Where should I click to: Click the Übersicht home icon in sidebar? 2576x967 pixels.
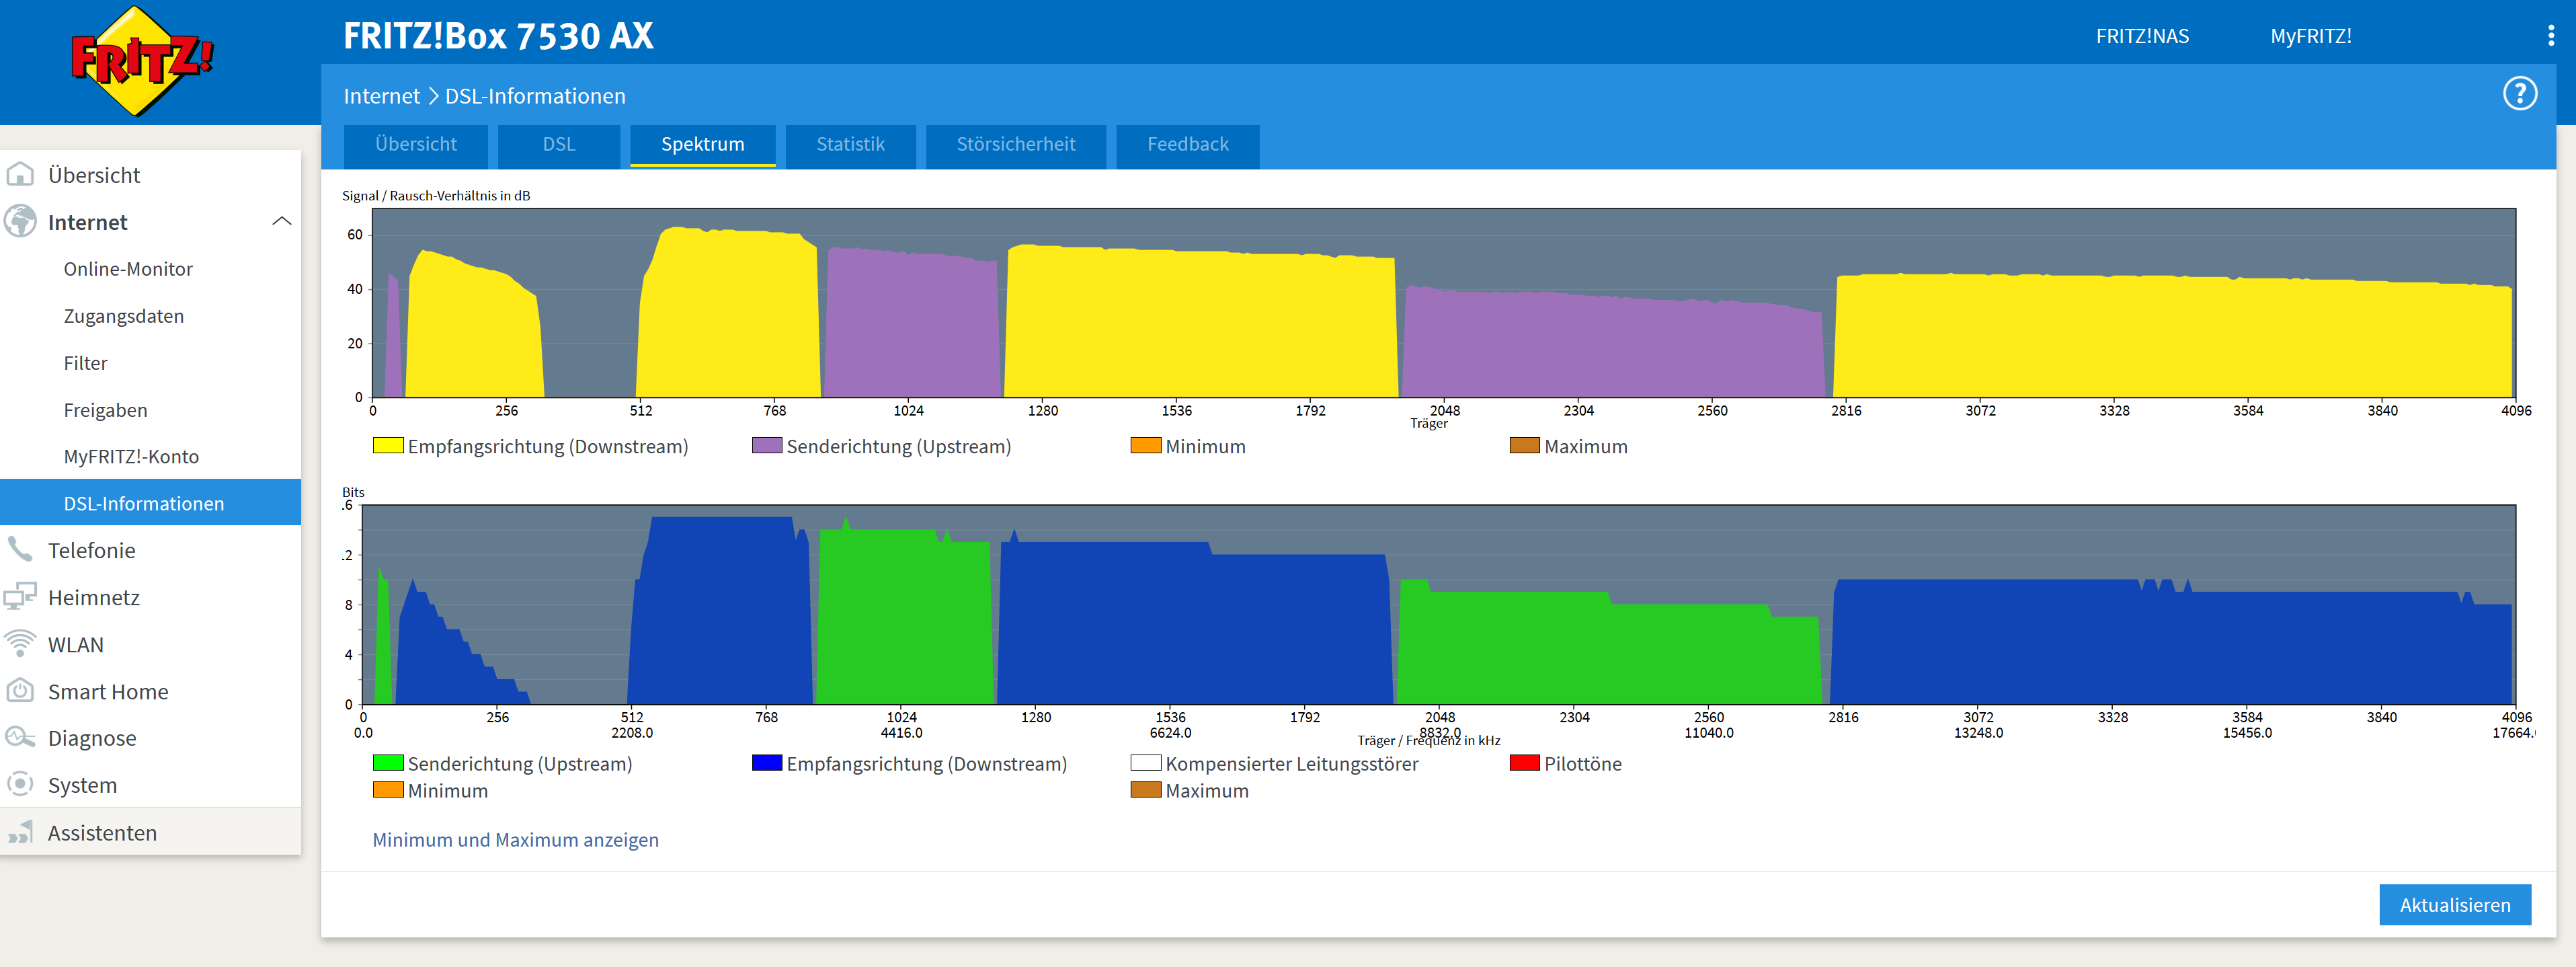coord(20,175)
